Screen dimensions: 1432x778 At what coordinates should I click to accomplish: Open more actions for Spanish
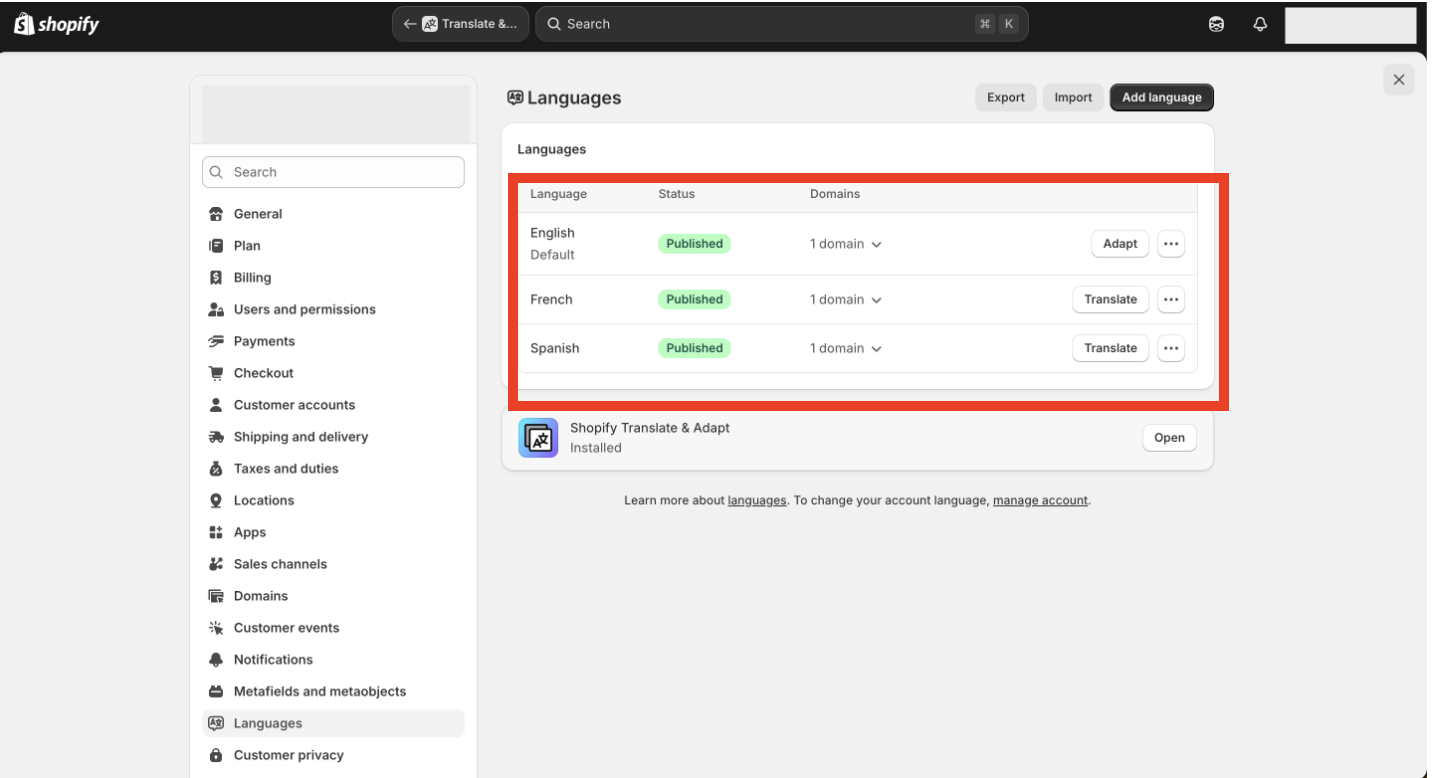(x=1171, y=348)
